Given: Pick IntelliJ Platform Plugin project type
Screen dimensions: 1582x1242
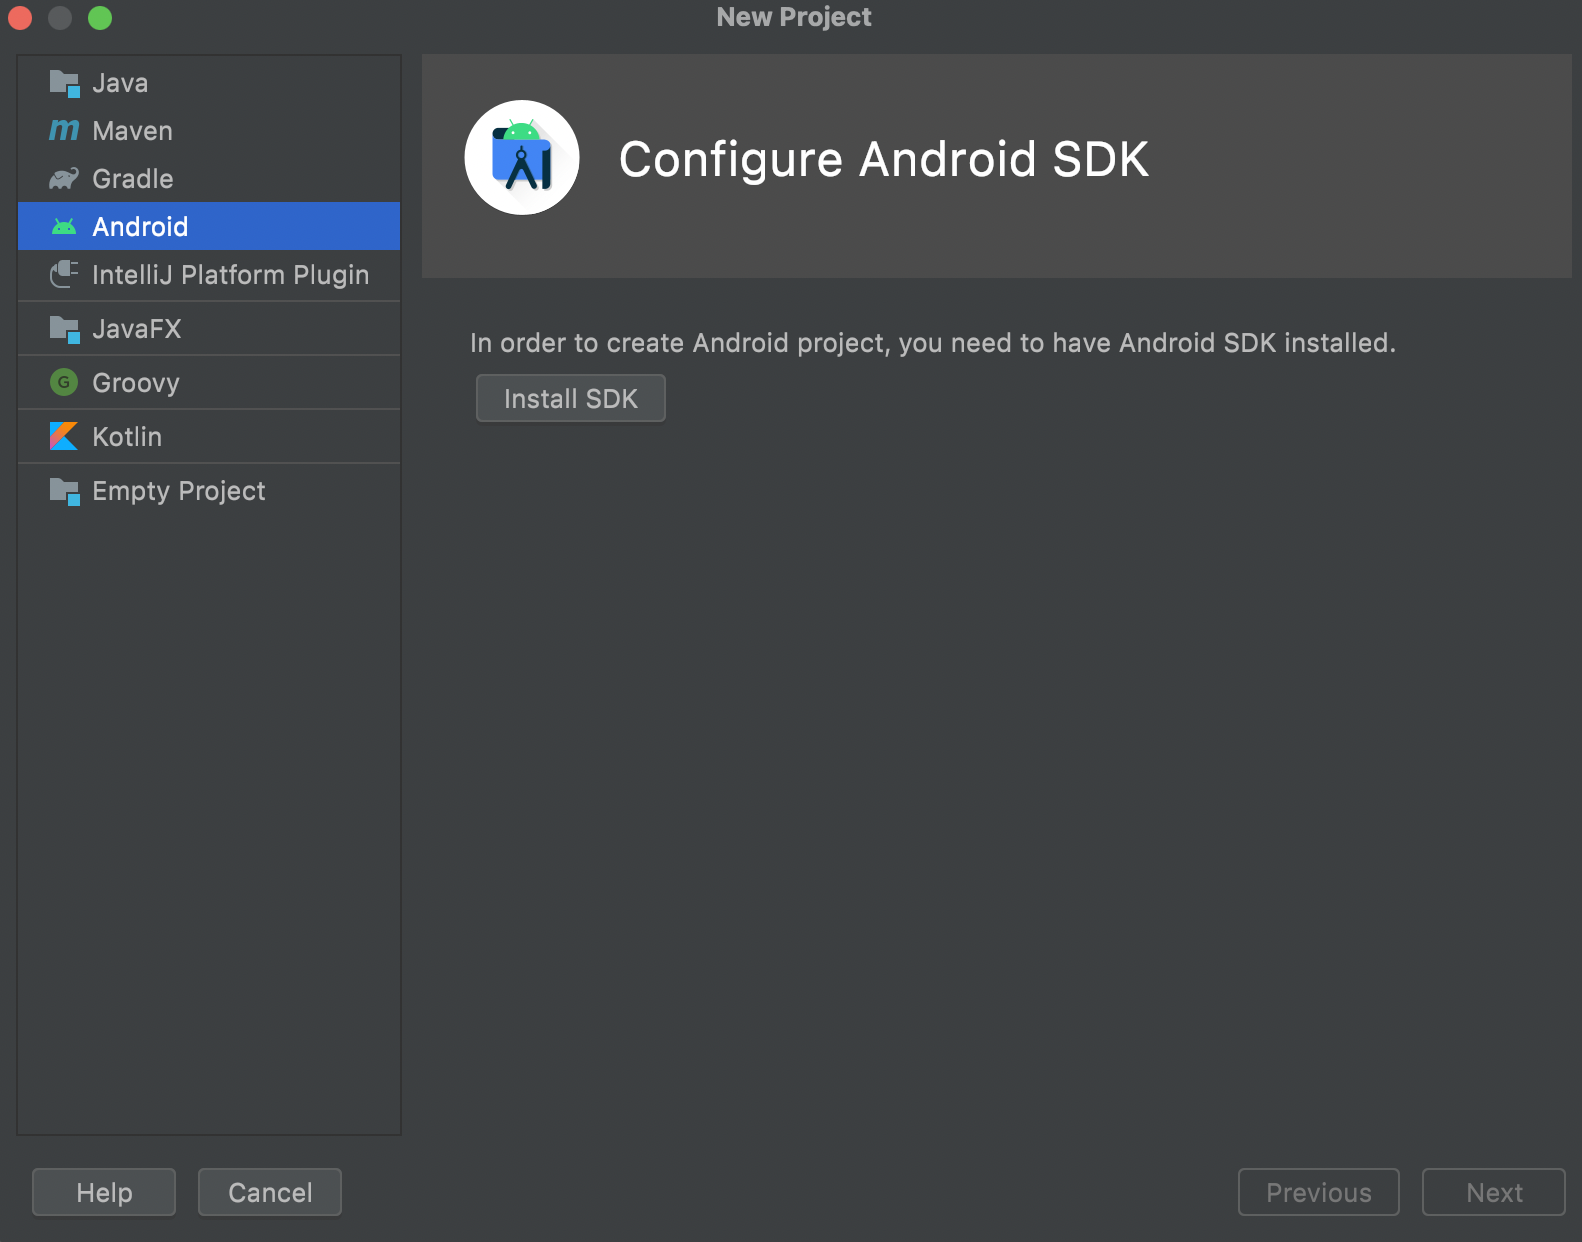Looking at the screenshot, I should [x=209, y=275].
